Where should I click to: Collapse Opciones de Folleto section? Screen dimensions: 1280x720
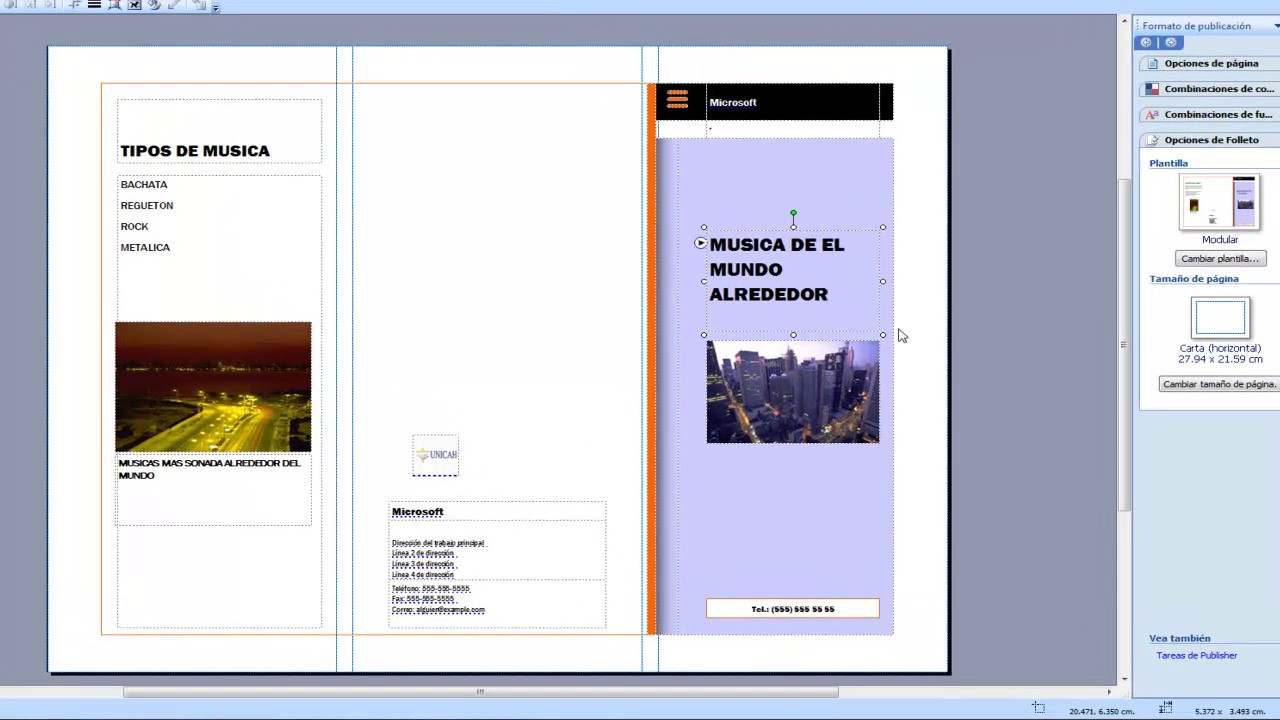pyautogui.click(x=1210, y=140)
